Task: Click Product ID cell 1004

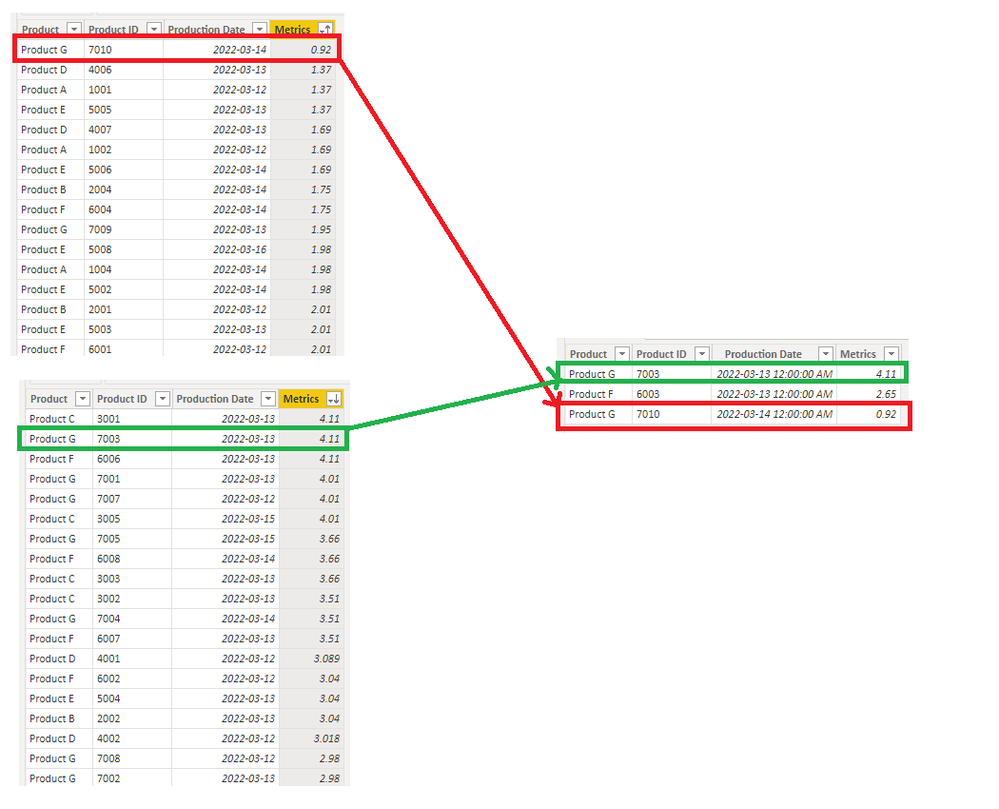Action: coord(100,269)
